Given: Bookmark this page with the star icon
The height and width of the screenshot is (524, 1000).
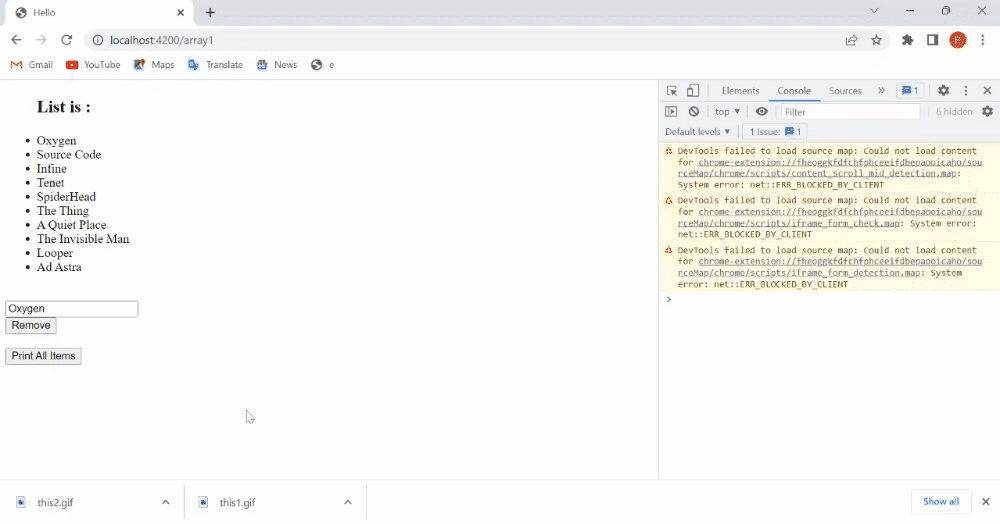Looking at the screenshot, I should (877, 40).
